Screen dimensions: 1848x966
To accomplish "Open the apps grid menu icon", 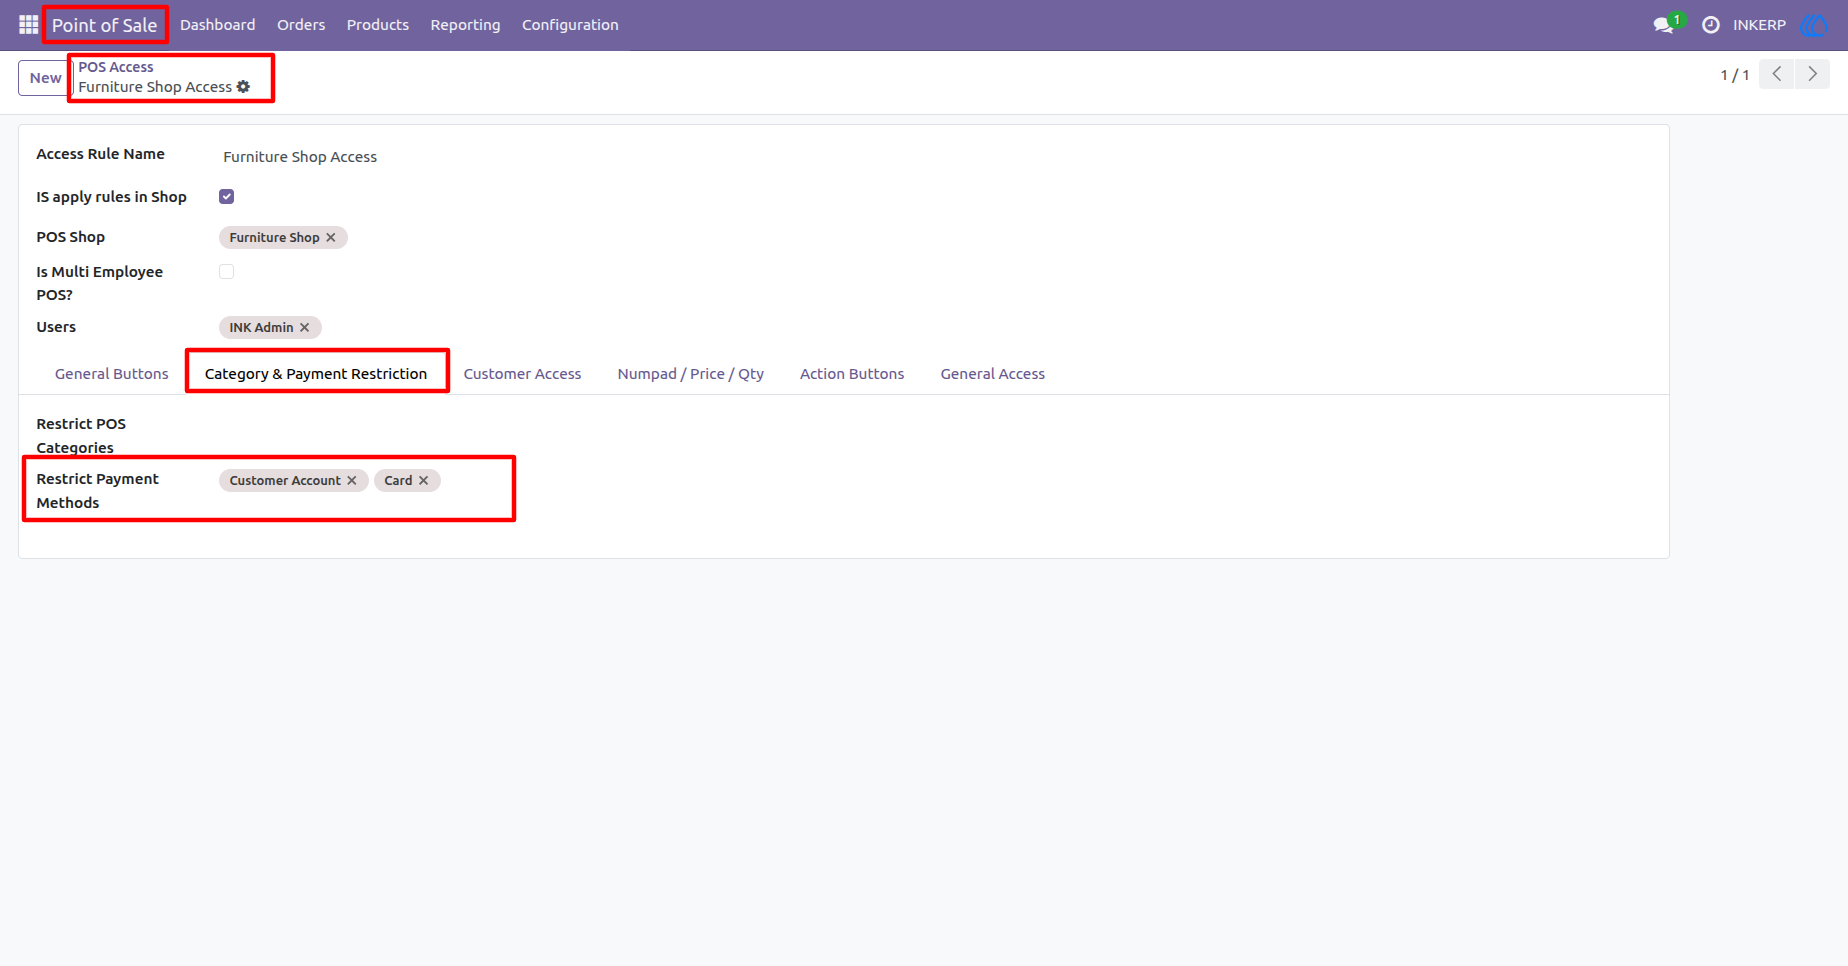I will (28, 24).
